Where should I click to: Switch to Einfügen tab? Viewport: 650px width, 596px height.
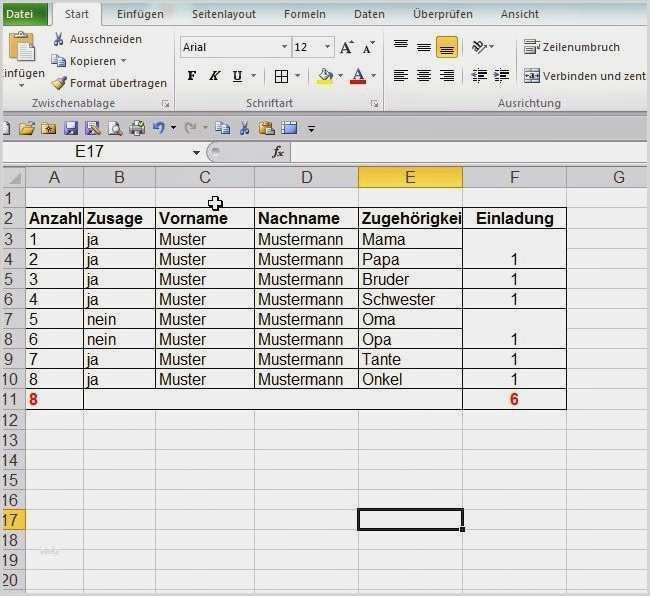point(140,14)
